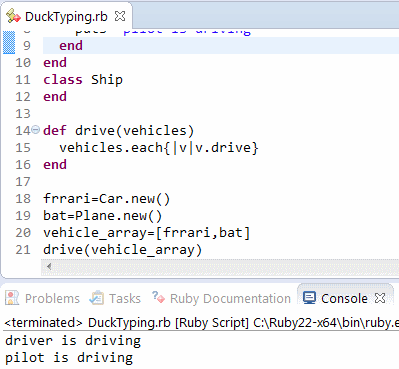
Task: Click the left arrow of horizontal scrollbar
Action: (x=49, y=266)
